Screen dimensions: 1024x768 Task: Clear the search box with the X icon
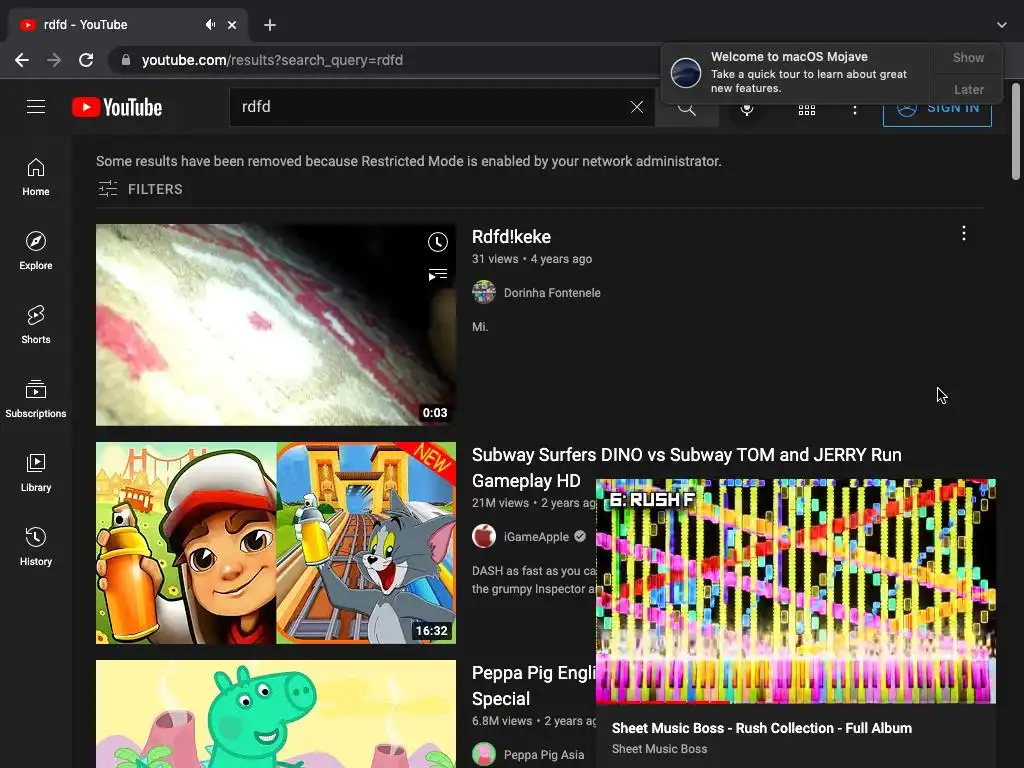(637, 107)
